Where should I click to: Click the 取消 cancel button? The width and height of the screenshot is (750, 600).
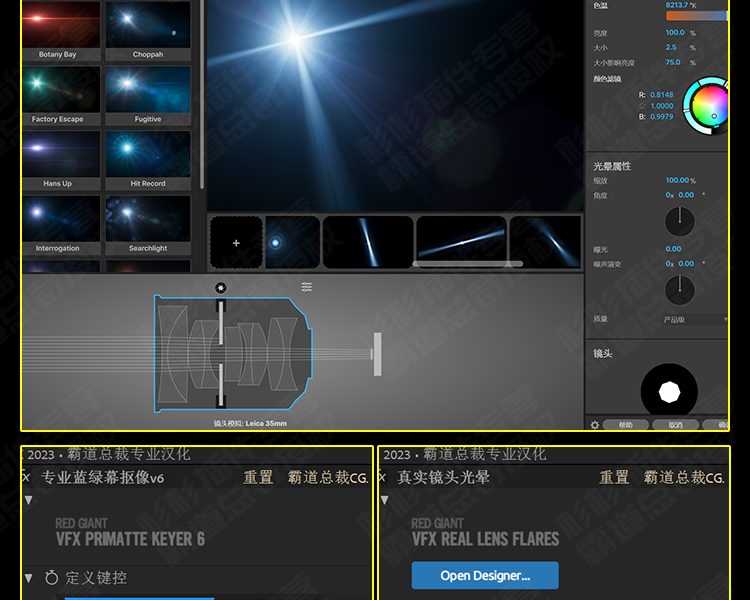[675, 425]
